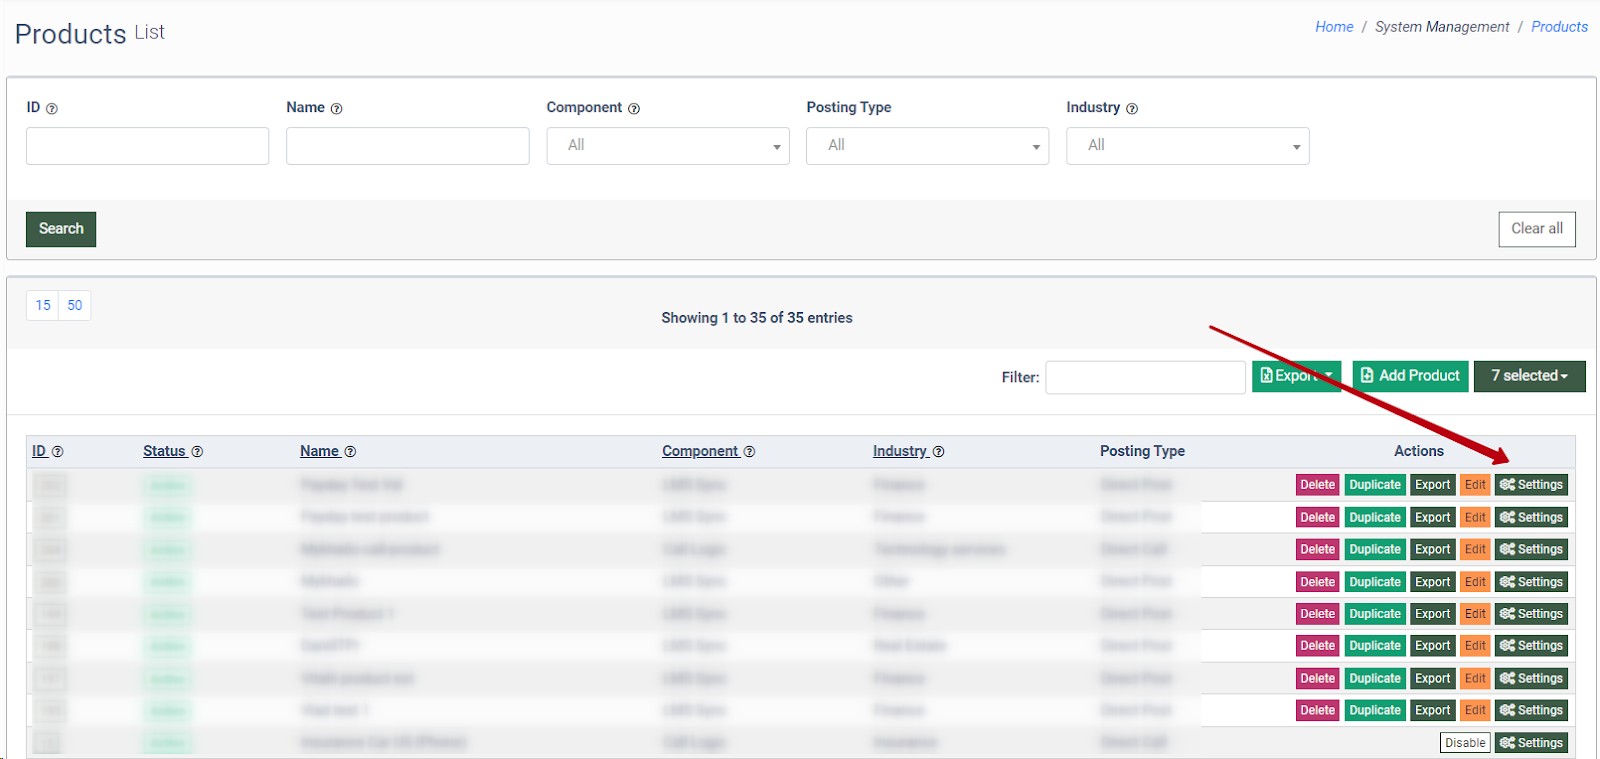Click the Add Product button
Screen dimensions: 1600x759
click(1409, 376)
